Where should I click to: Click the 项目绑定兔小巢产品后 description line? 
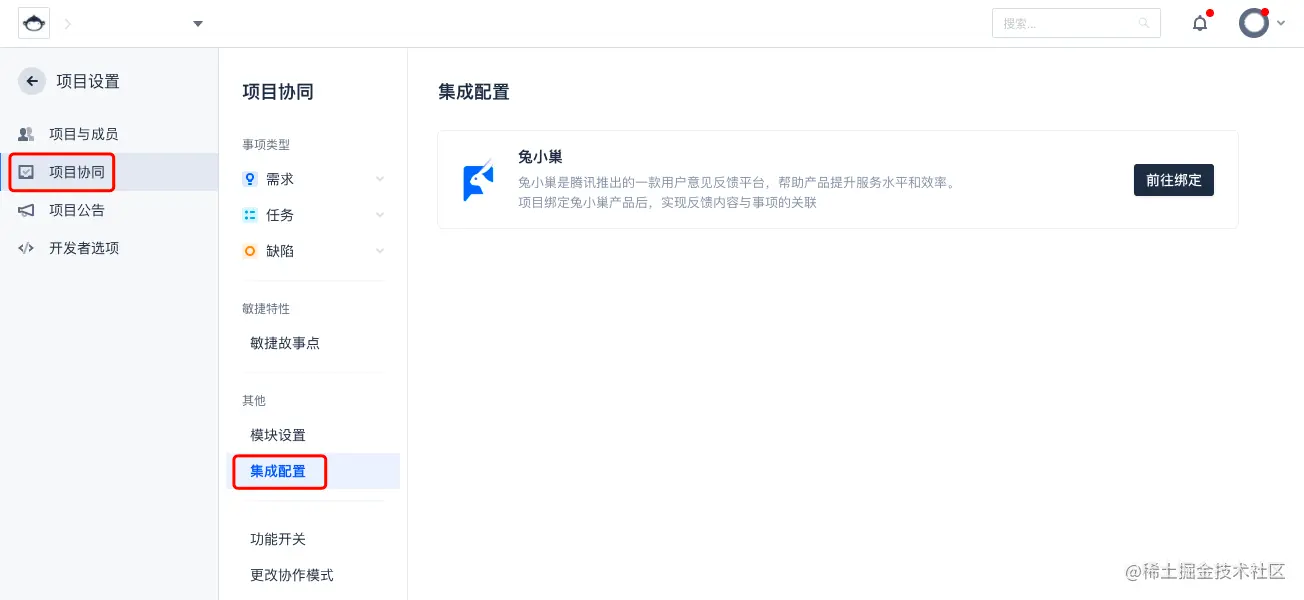click(x=667, y=202)
